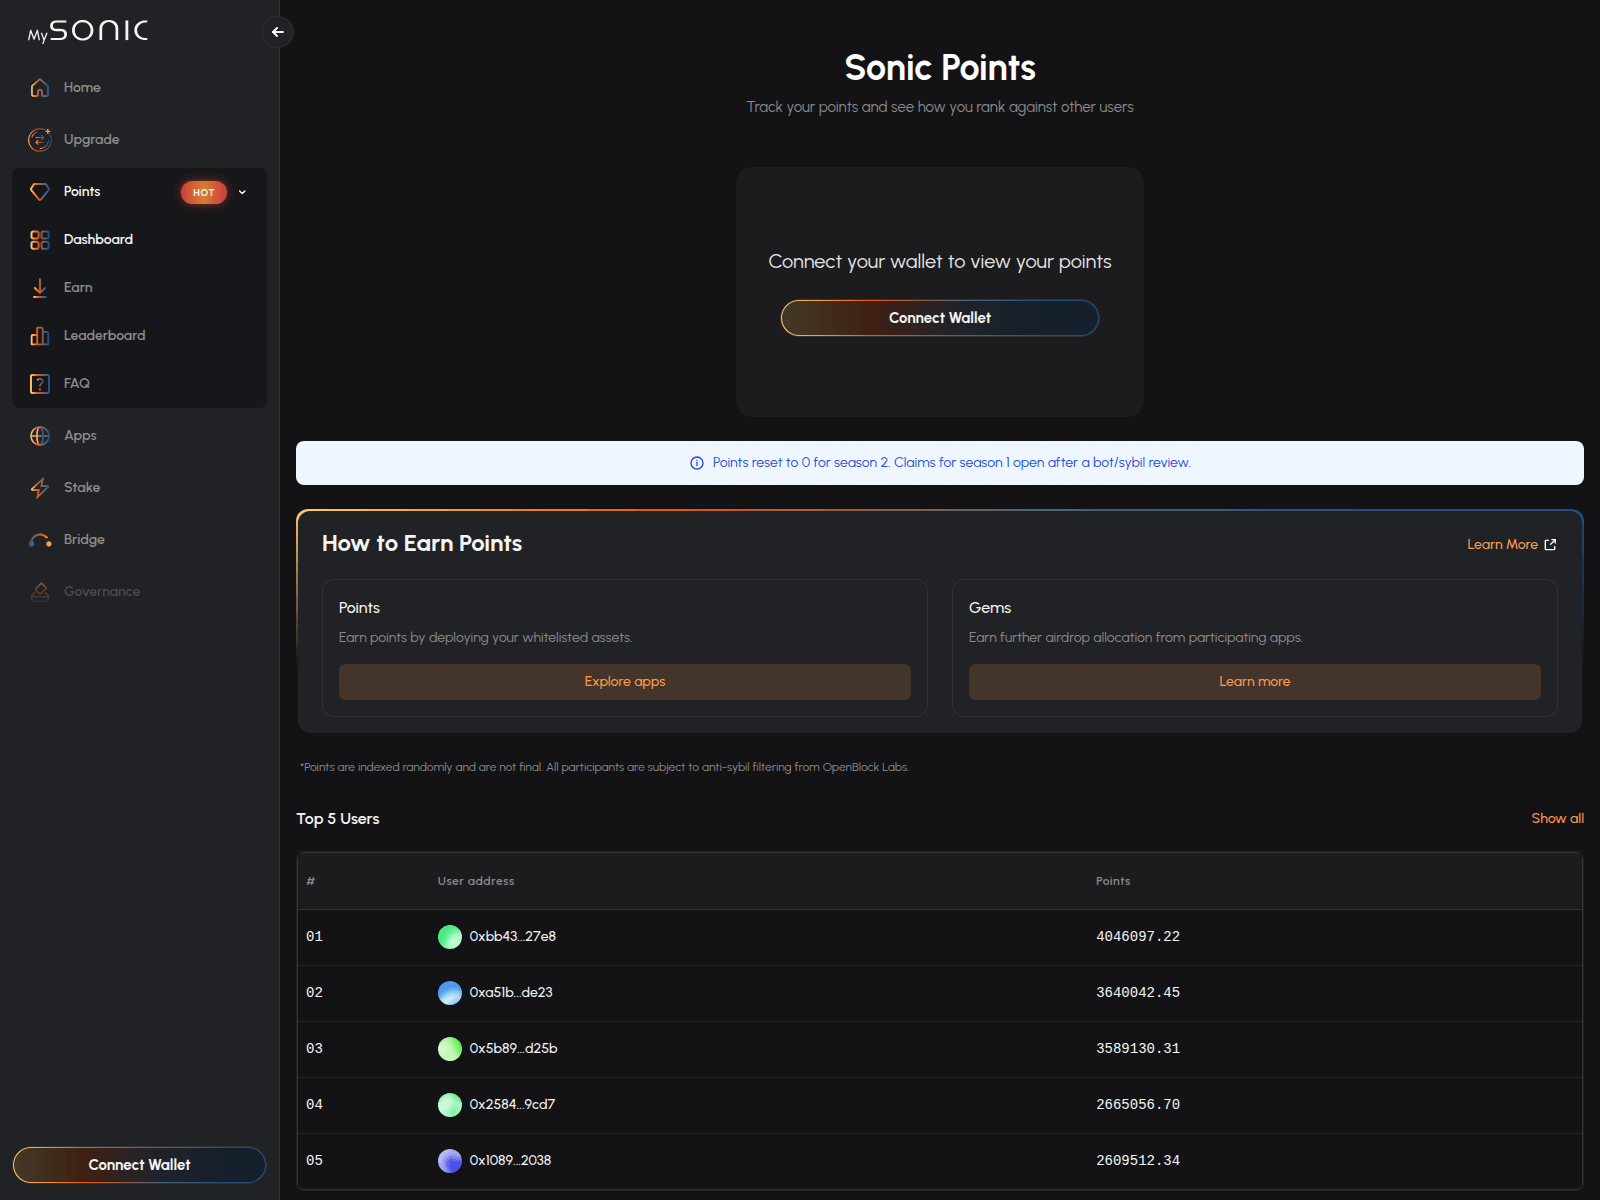This screenshot has width=1600, height=1200.
Task: Click the avatar for 0x5b89...d25b
Action: click(450, 1049)
